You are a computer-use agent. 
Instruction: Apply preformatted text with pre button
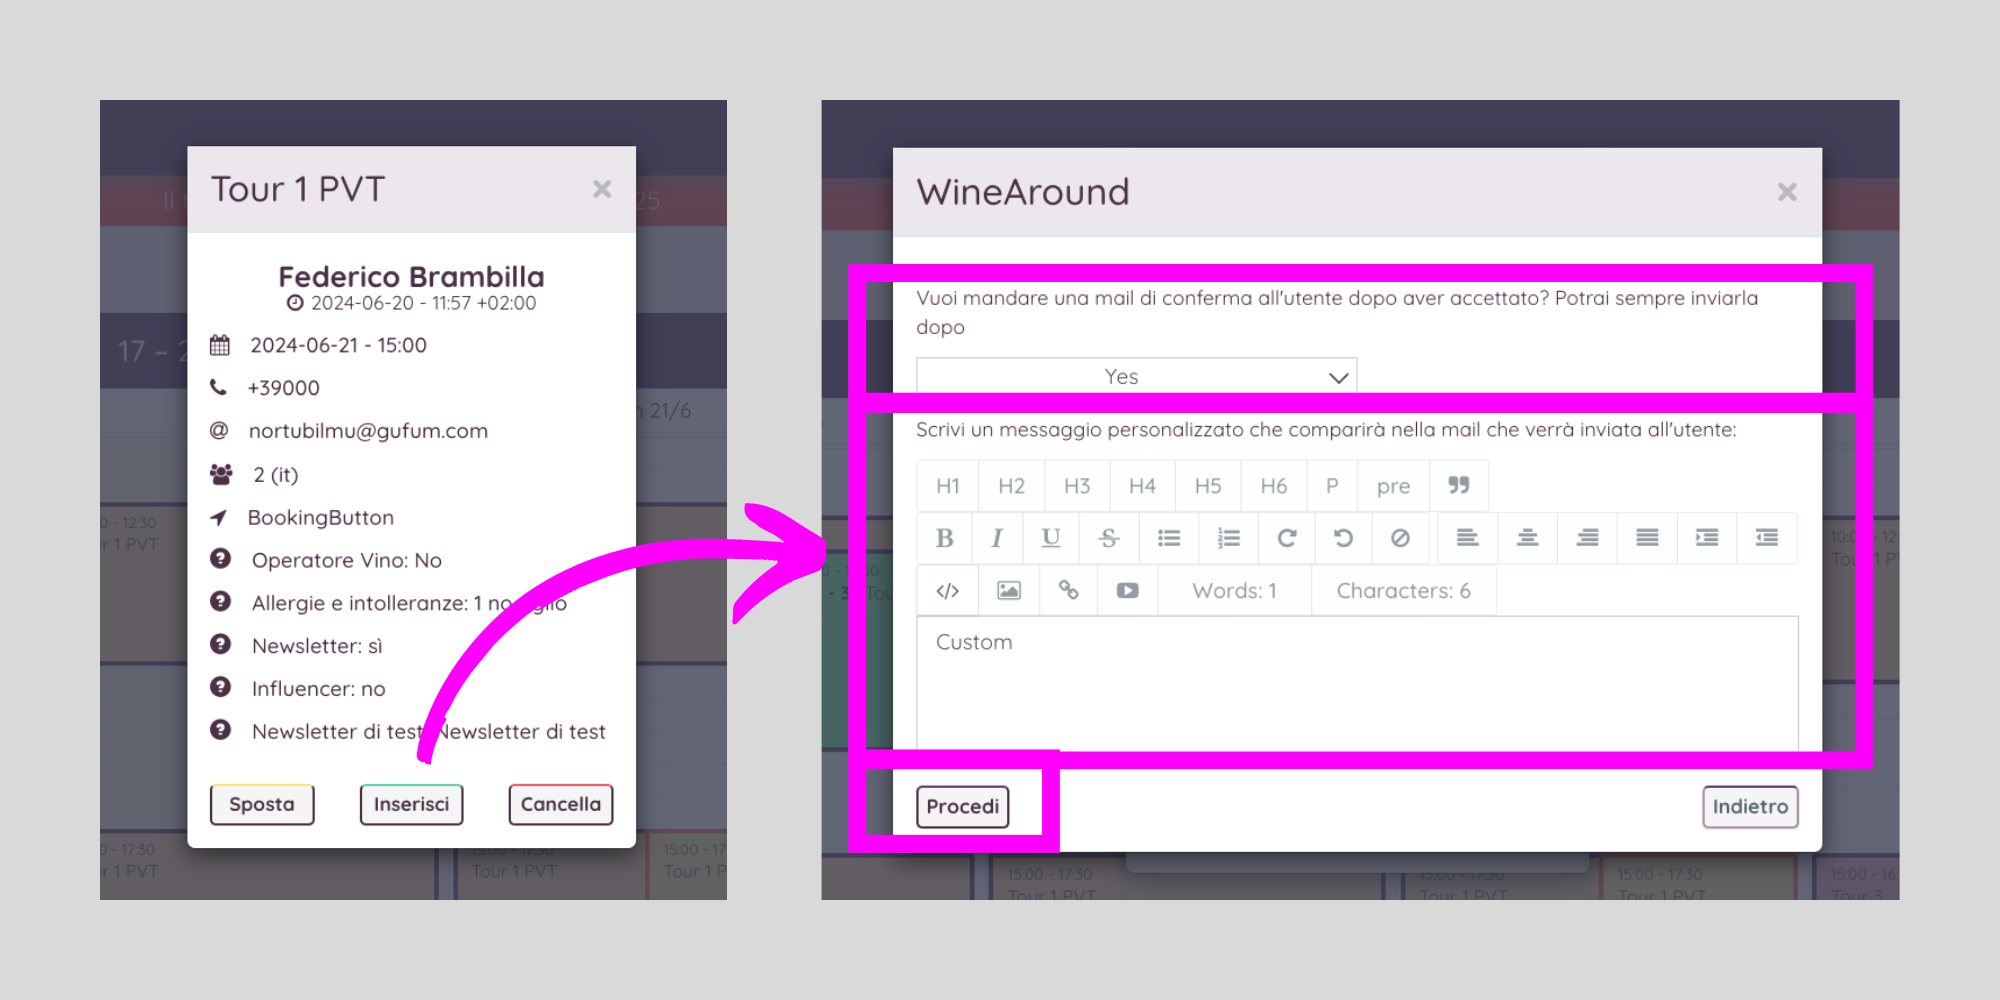(x=1393, y=486)
